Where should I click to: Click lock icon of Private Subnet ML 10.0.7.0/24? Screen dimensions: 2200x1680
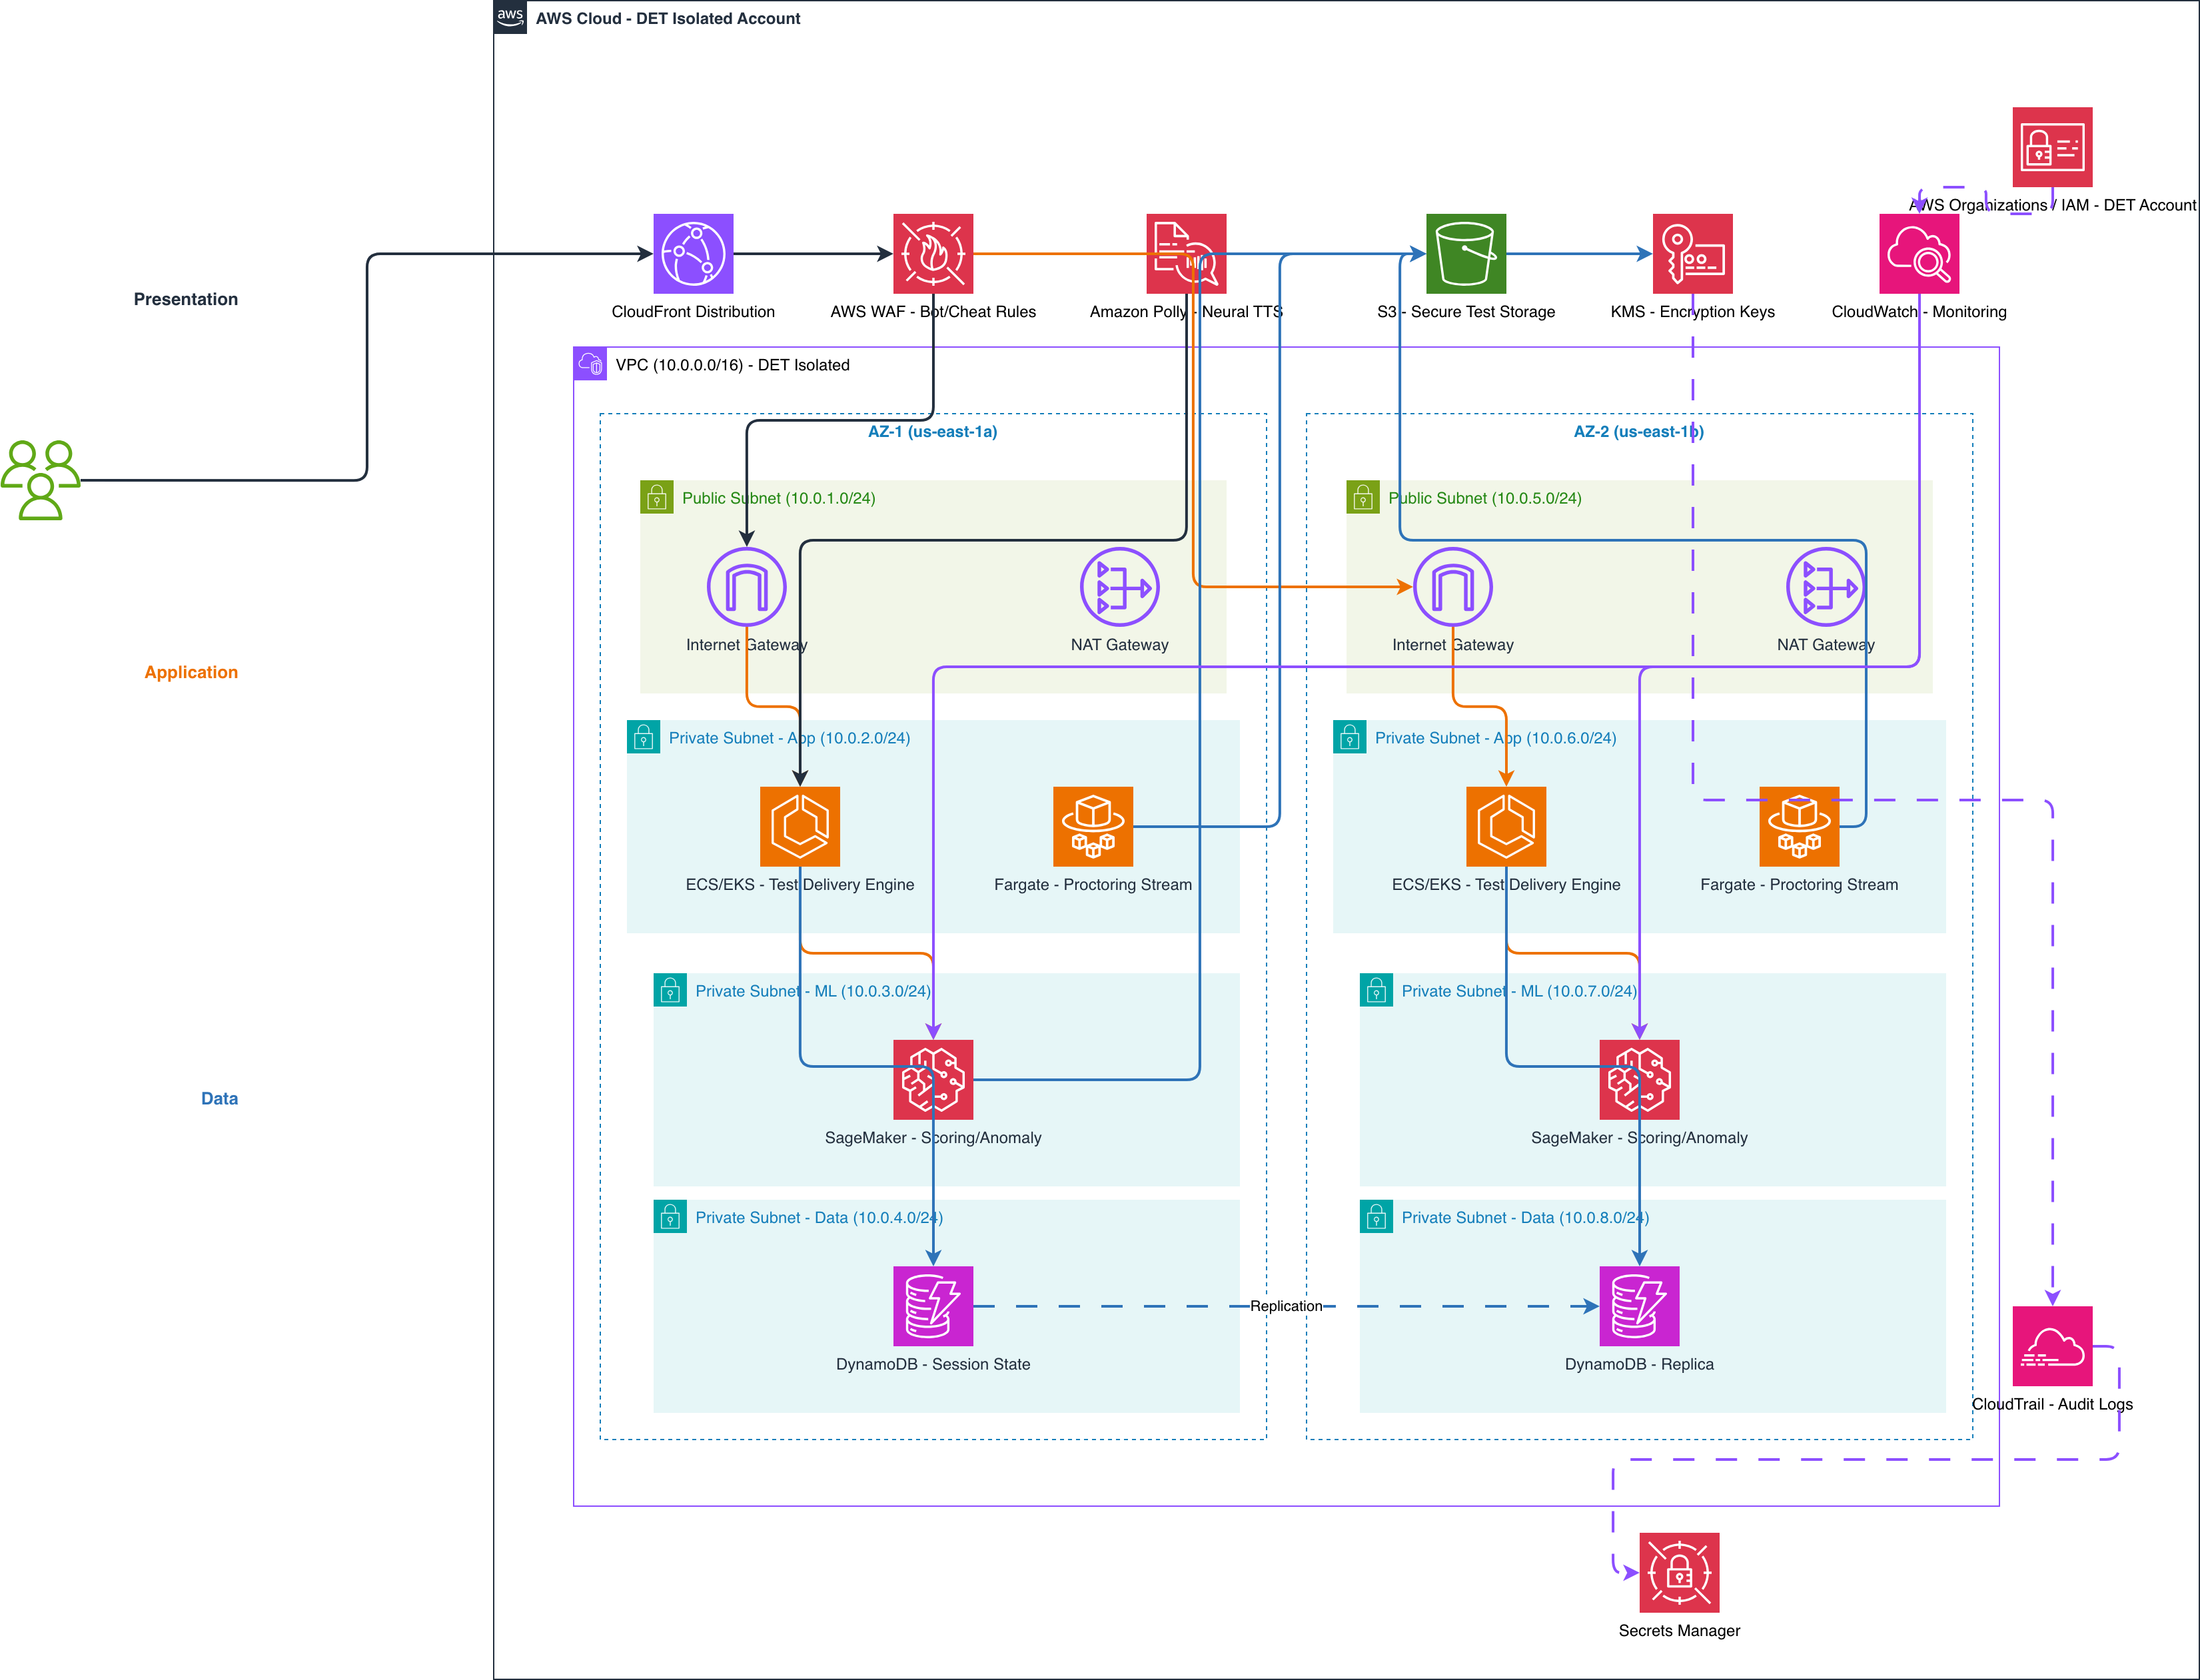[1376, 990]
